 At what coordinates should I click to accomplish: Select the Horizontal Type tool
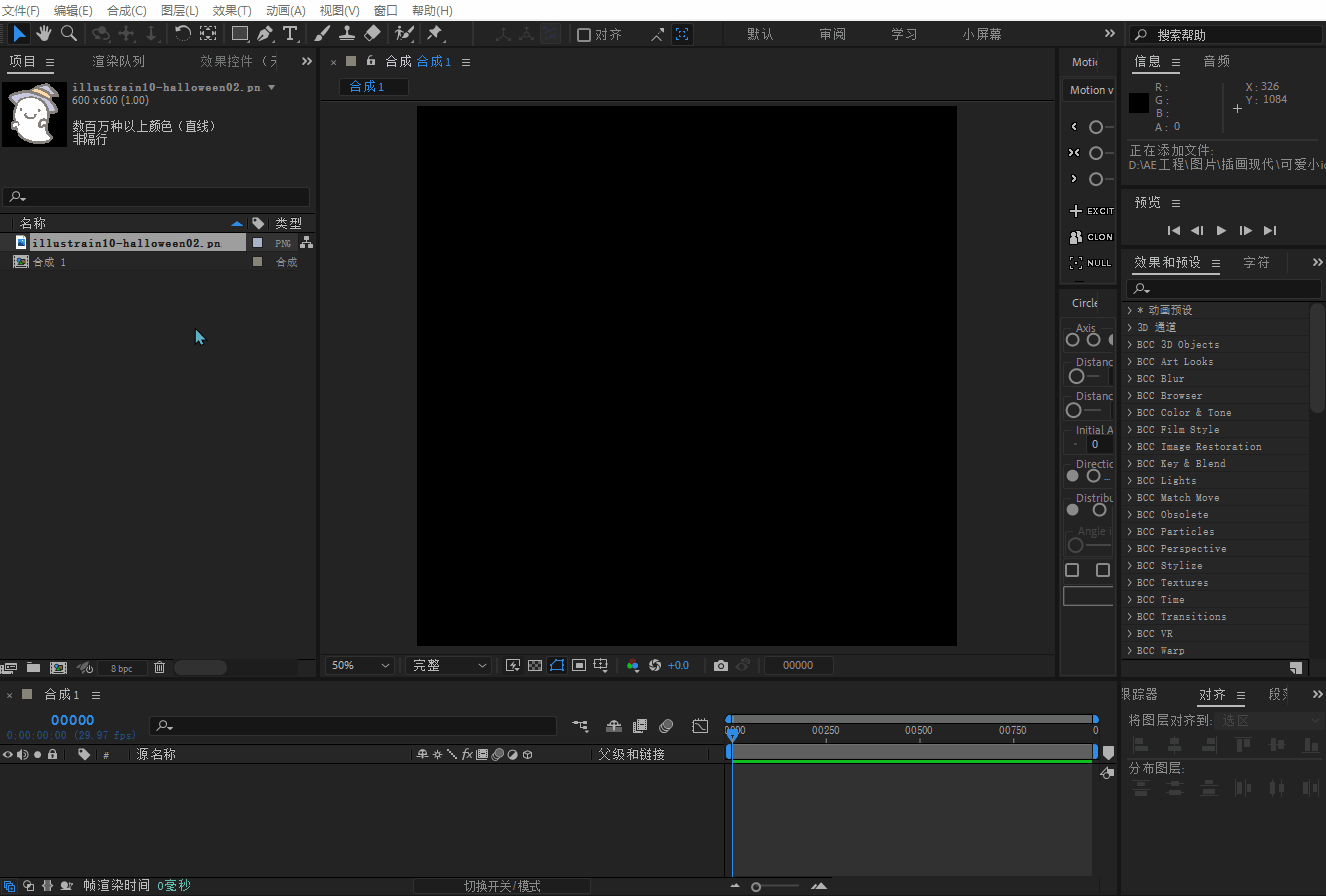(290, 34)
